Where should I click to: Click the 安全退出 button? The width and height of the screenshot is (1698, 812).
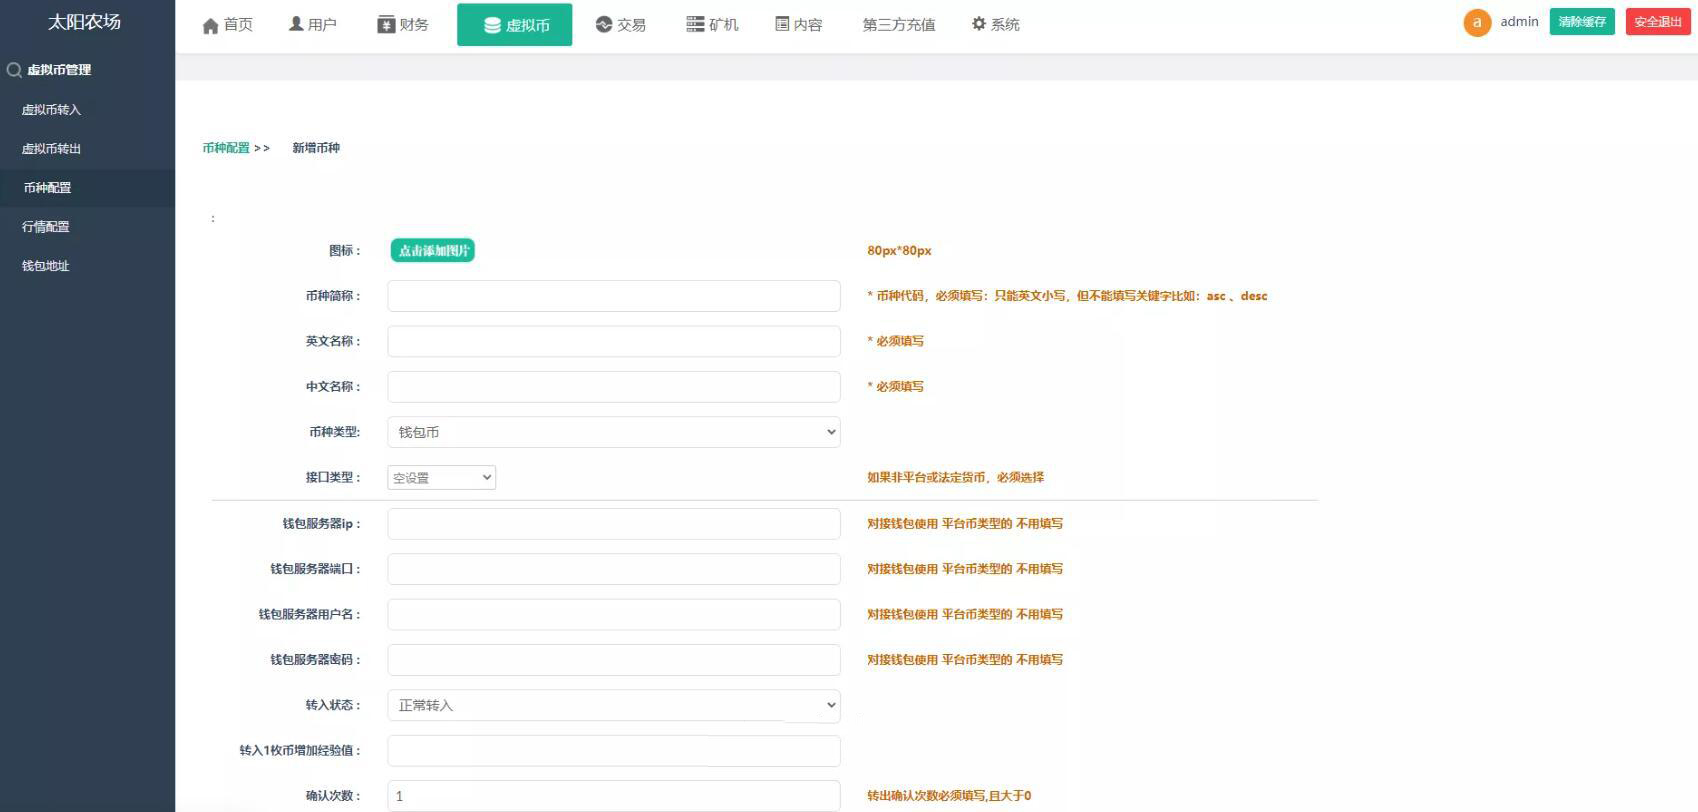click(1657, 22)
